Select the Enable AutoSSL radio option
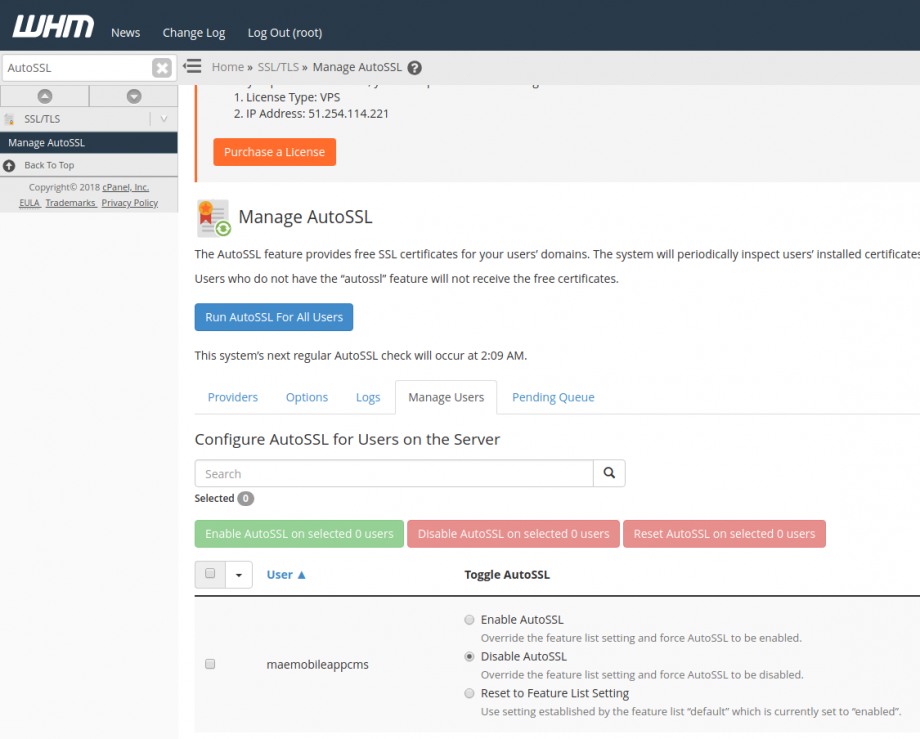The width and height of the screenshot is (920, 739). pos(469,620)
